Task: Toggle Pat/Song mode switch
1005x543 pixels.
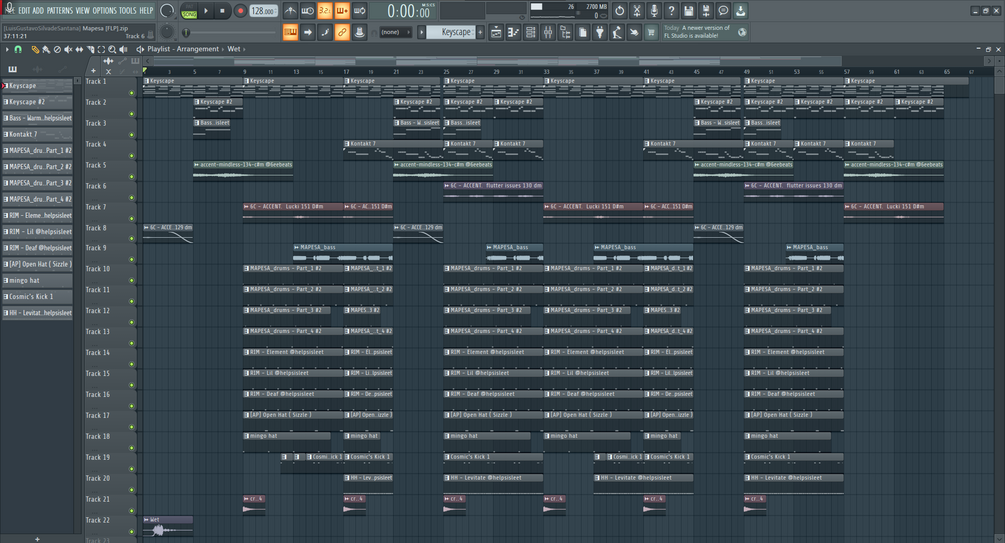Action: tap(189, 11)
